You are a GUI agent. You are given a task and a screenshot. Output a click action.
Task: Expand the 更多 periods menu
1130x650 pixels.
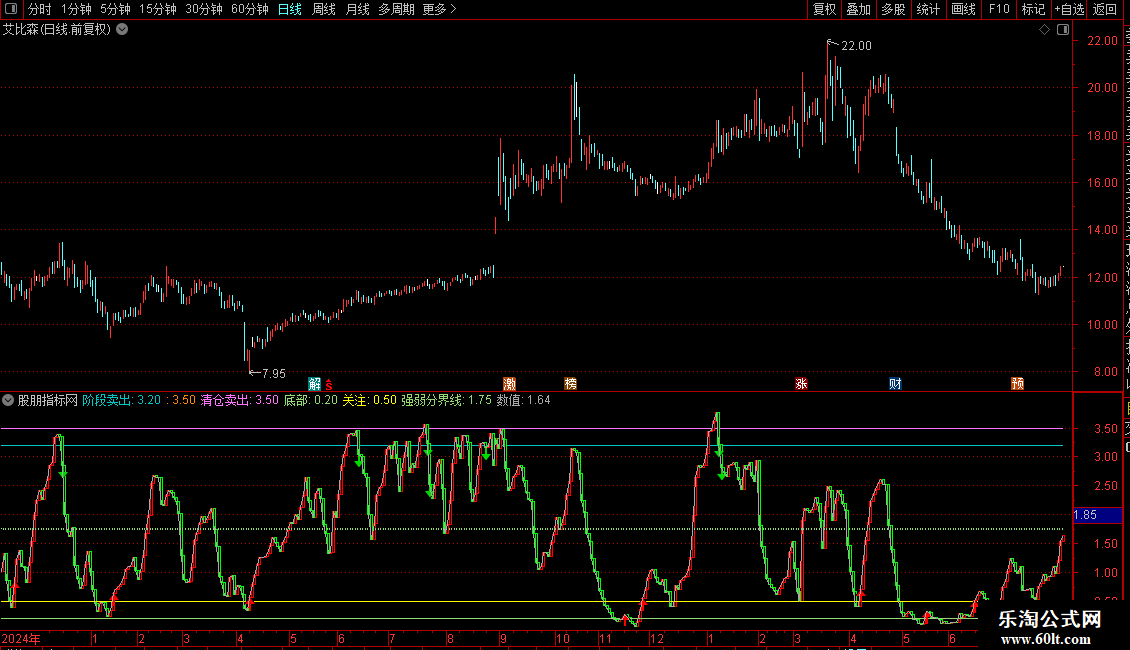click(440, 9)
